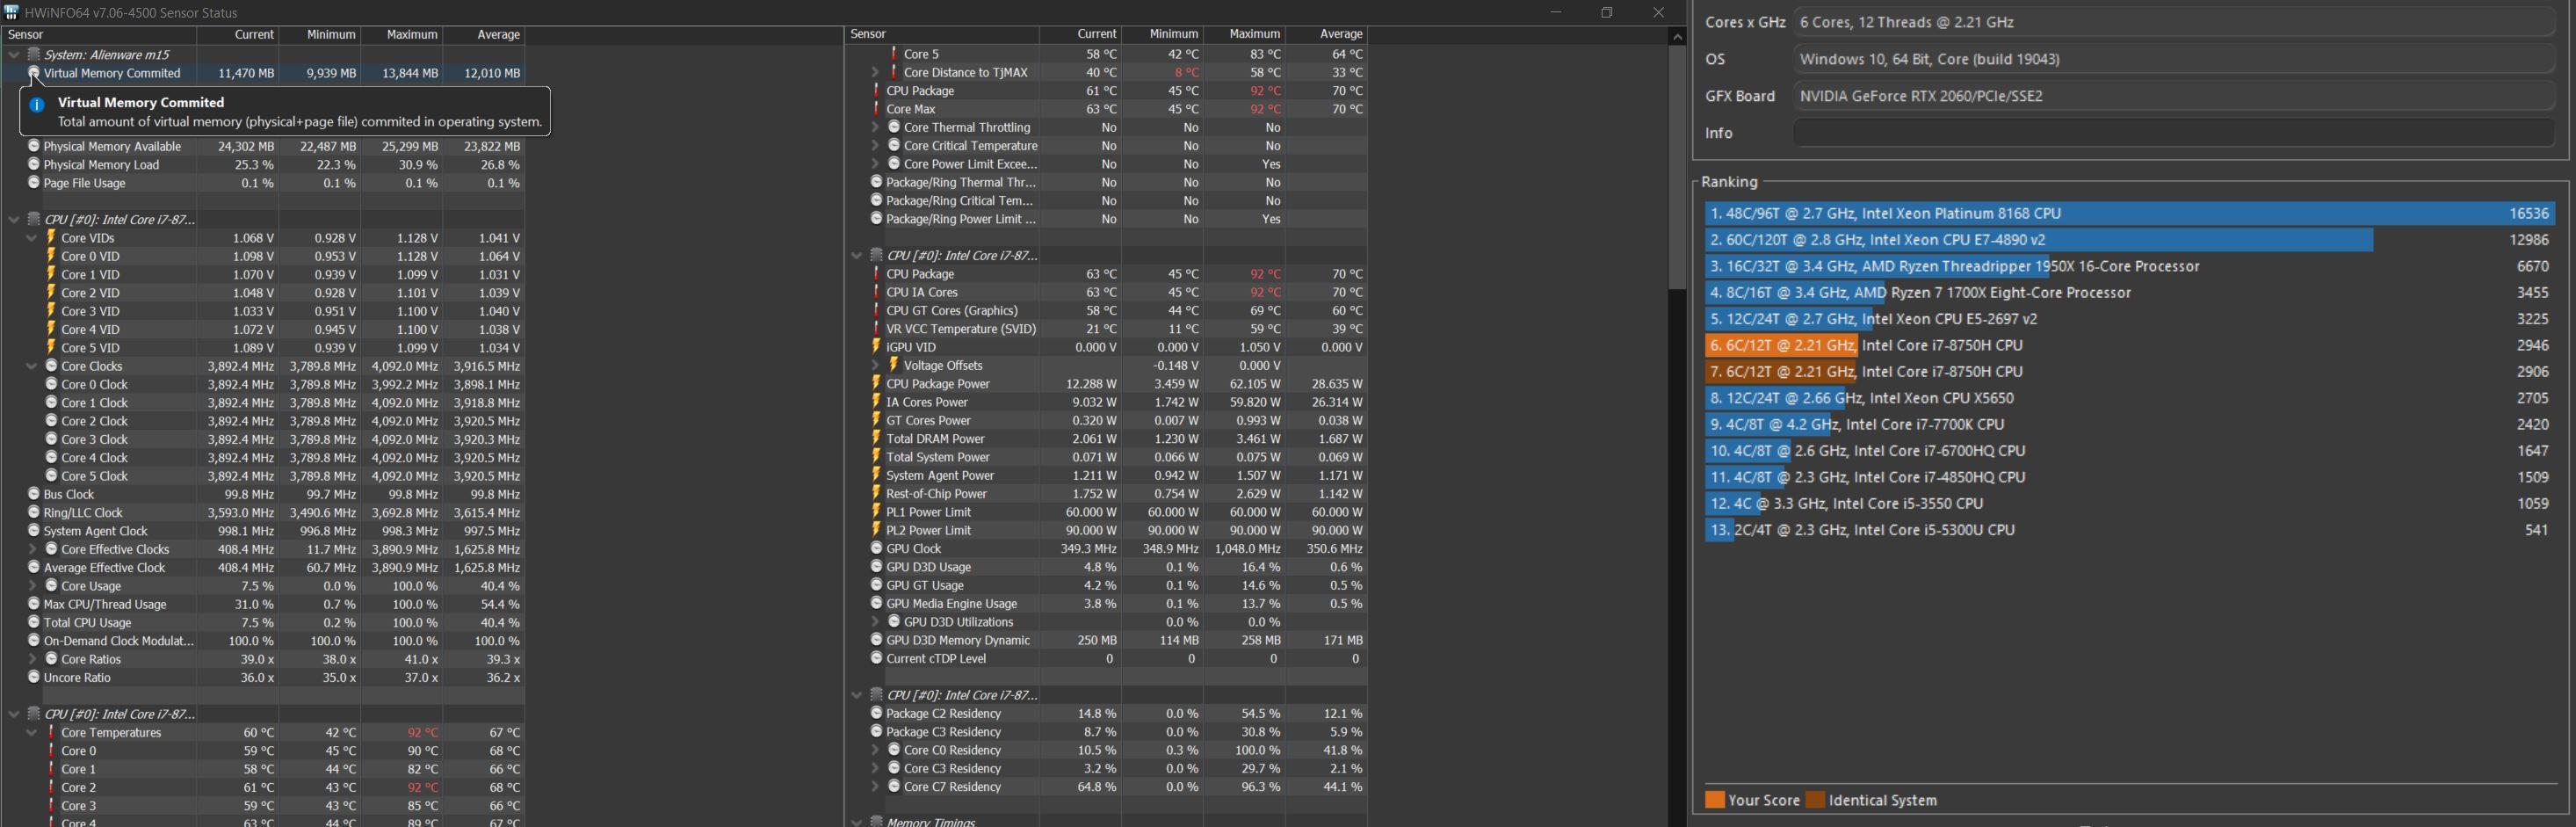
Task: Click the chip icon for System: Alienware m15
Action: pos(34,54)
